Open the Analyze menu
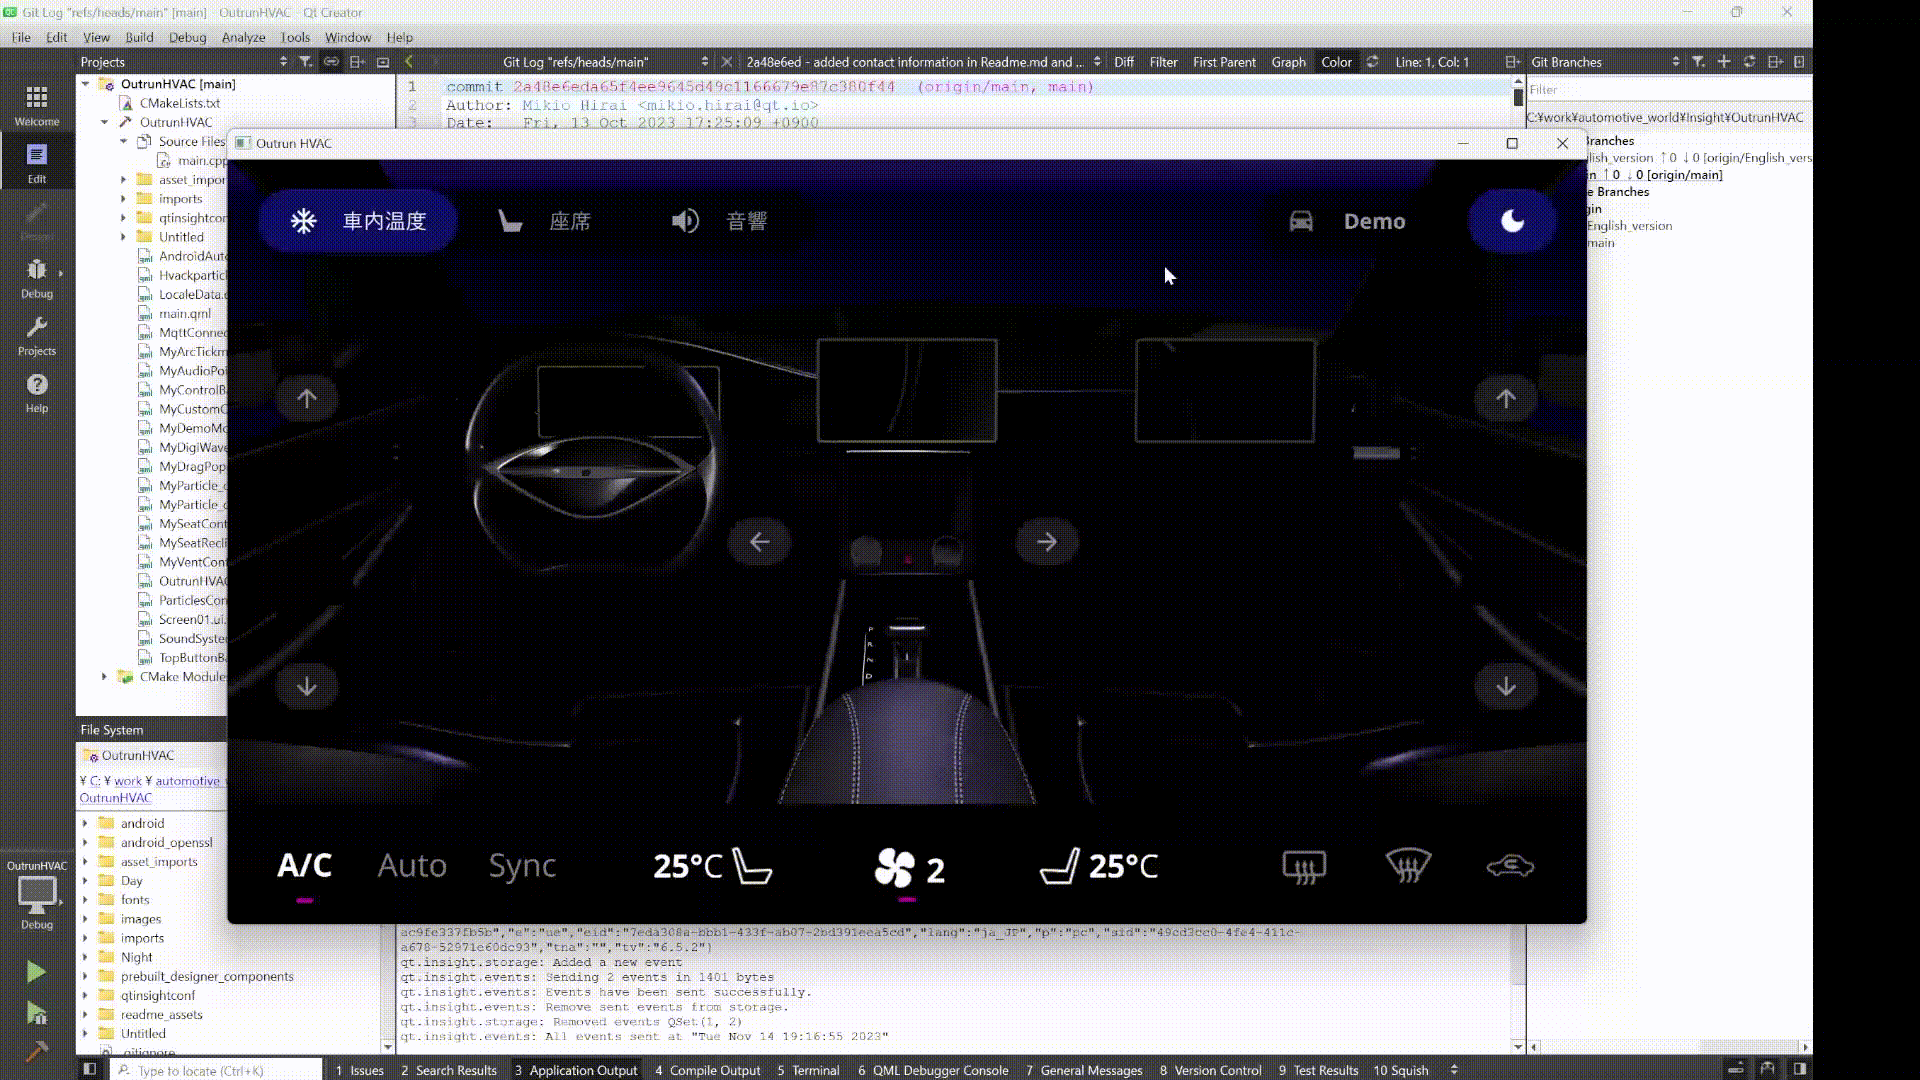 click(243, 37)
